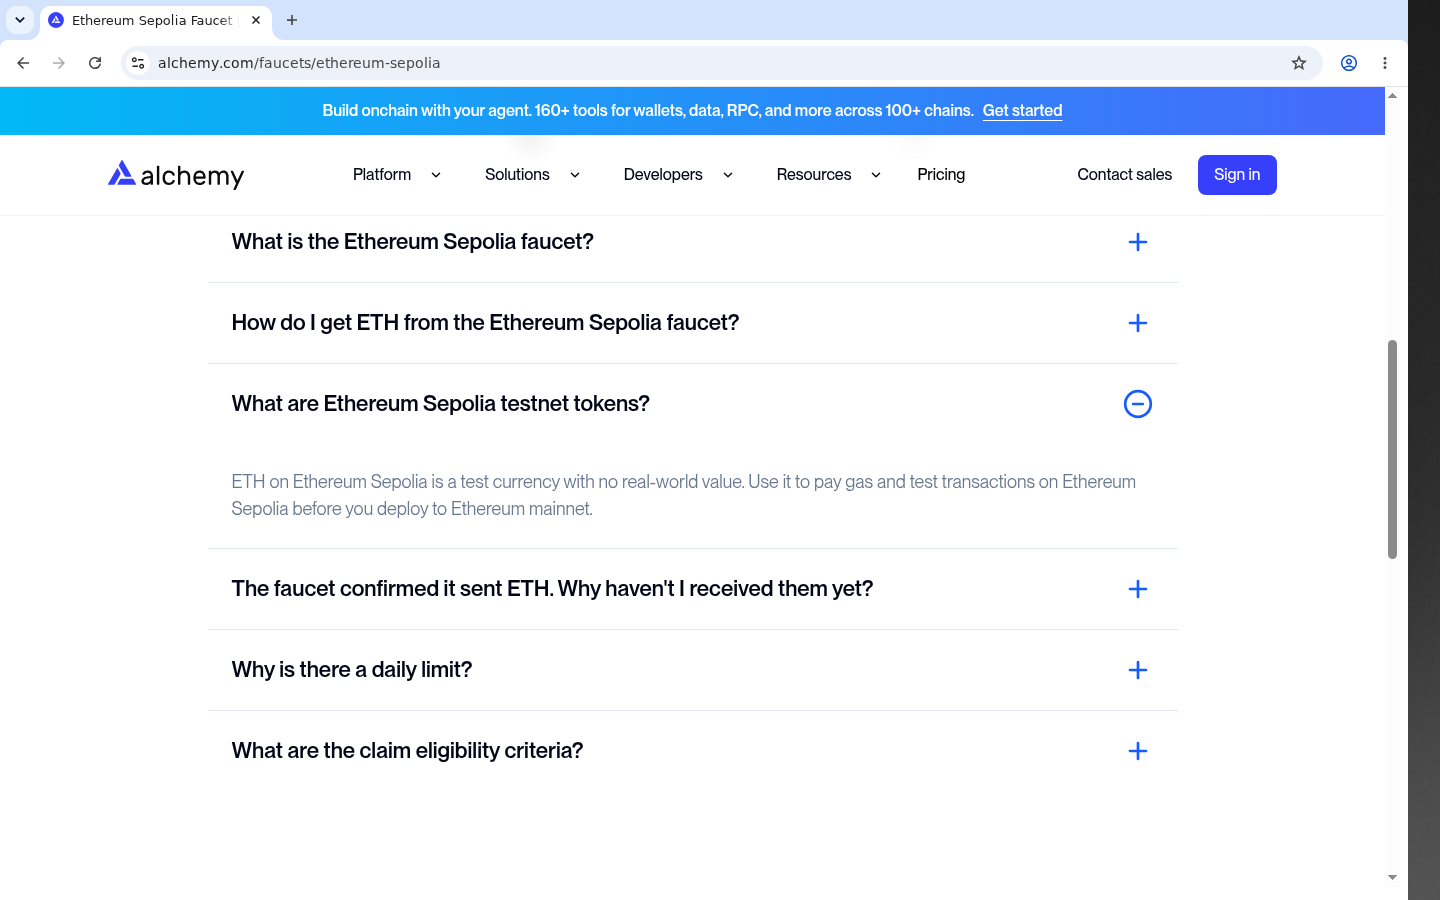Viewport: 1440px width, 900px height.
Task: Click heading "What are Ethereum Sepolia testnet tokens?"
Action: click(x=440, y=404)
